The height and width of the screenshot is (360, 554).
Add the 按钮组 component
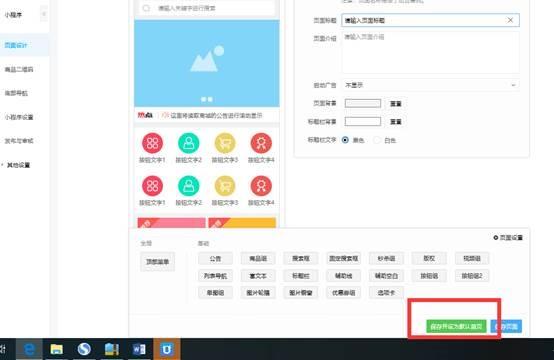pos(429,276)
